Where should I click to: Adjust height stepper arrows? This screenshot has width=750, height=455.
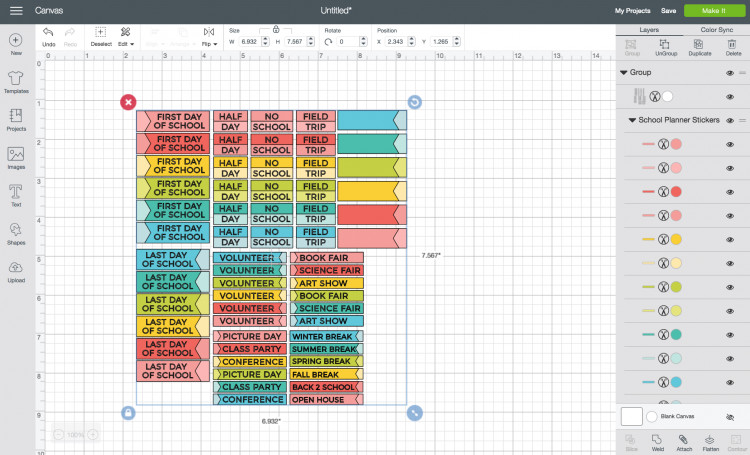click(311, 42)
